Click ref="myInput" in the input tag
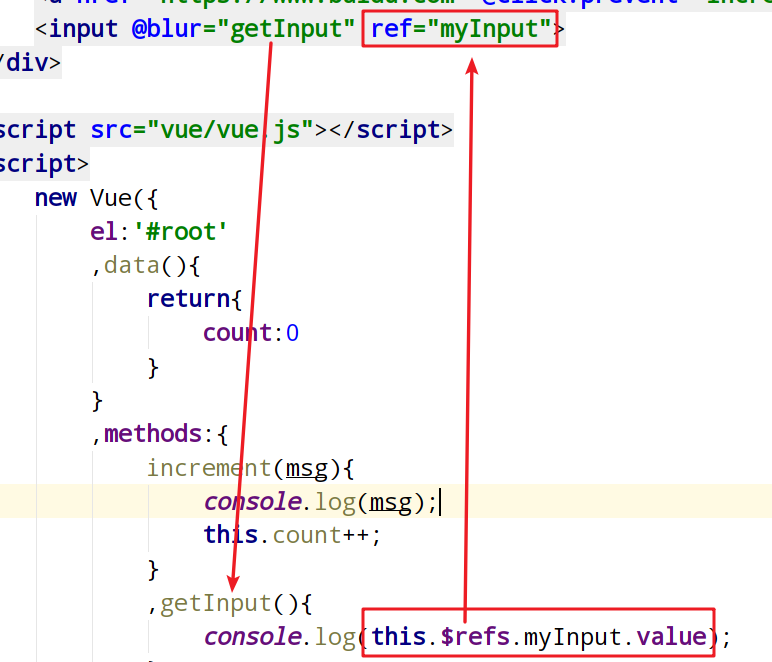772x662 pixels. point(460,29)
